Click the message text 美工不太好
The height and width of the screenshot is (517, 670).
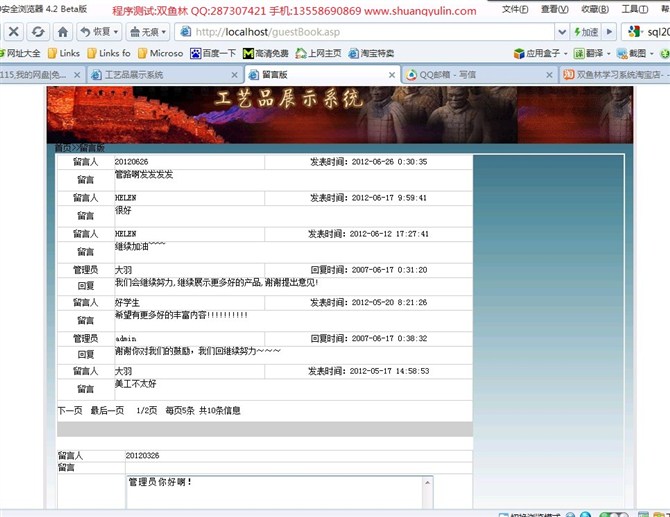(x=135, y=384)
